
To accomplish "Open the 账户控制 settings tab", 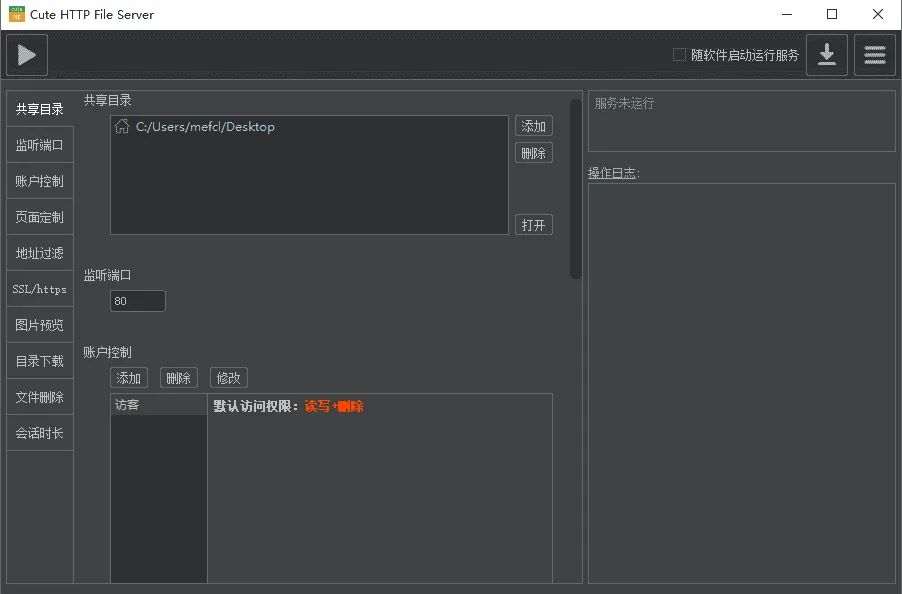I will click(x=39, y=180).
